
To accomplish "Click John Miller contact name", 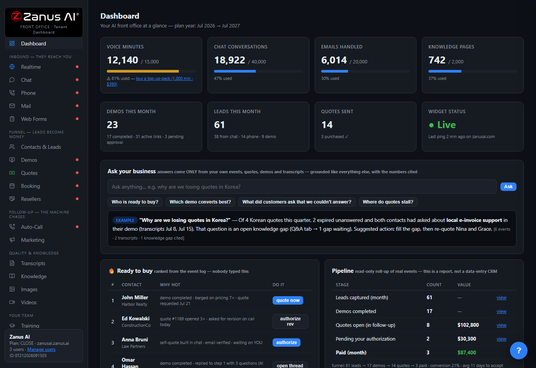I will pos(135,298).
